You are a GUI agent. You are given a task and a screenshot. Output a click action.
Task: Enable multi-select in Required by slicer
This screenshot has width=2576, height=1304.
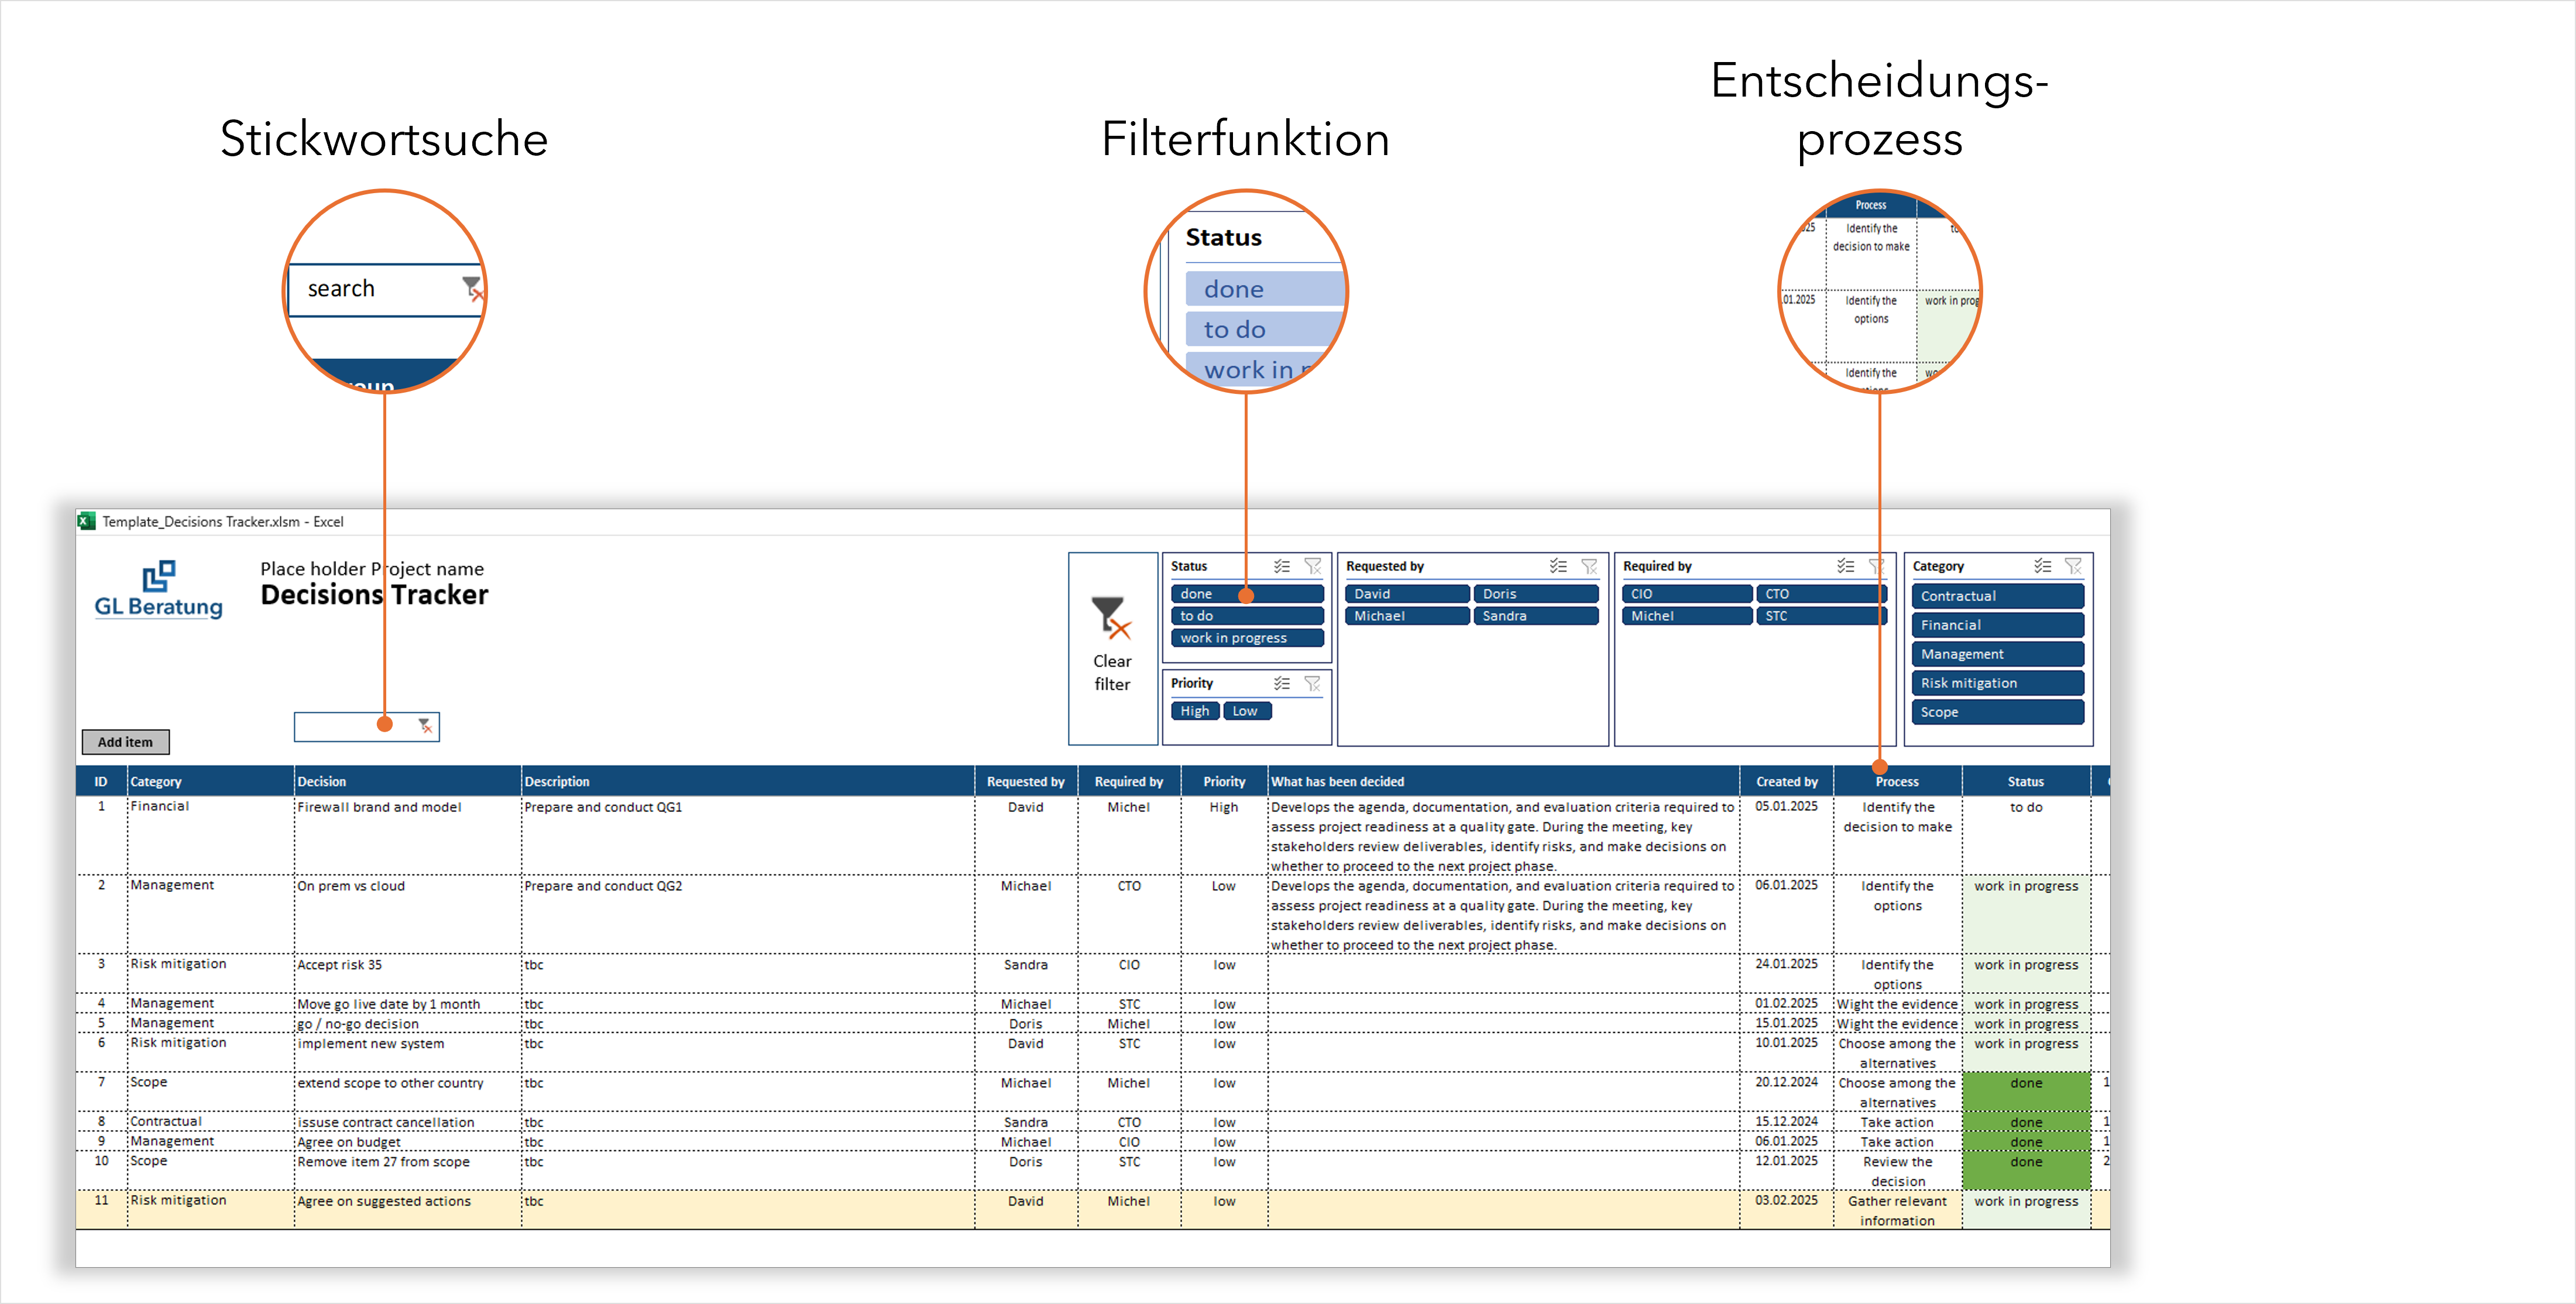[x=1846, y=566]
